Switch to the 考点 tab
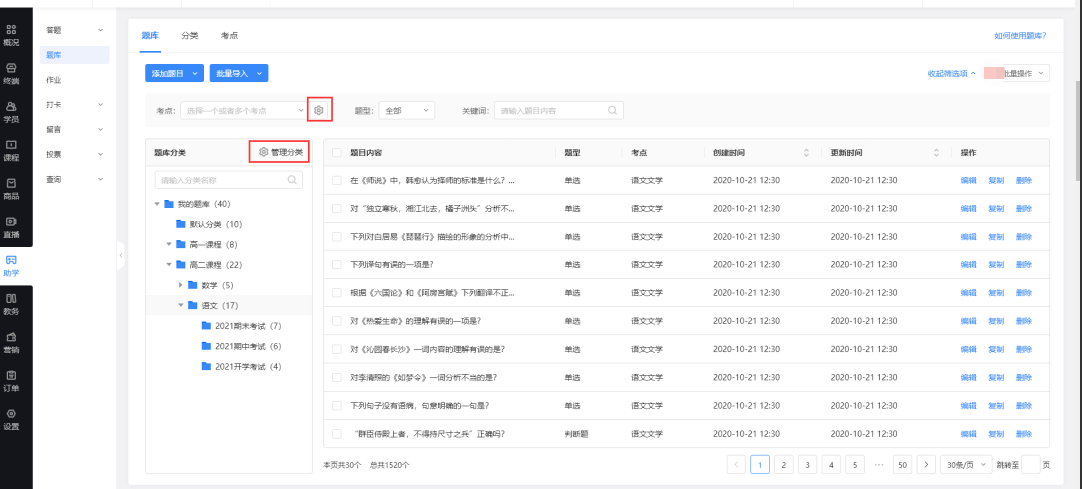Image resolution: width=1082 pixels, height=489 pixels. pos(229,35)
